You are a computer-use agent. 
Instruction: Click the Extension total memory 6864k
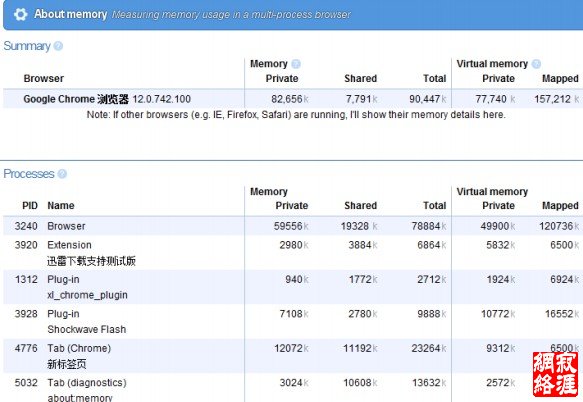tap(431, 245)
